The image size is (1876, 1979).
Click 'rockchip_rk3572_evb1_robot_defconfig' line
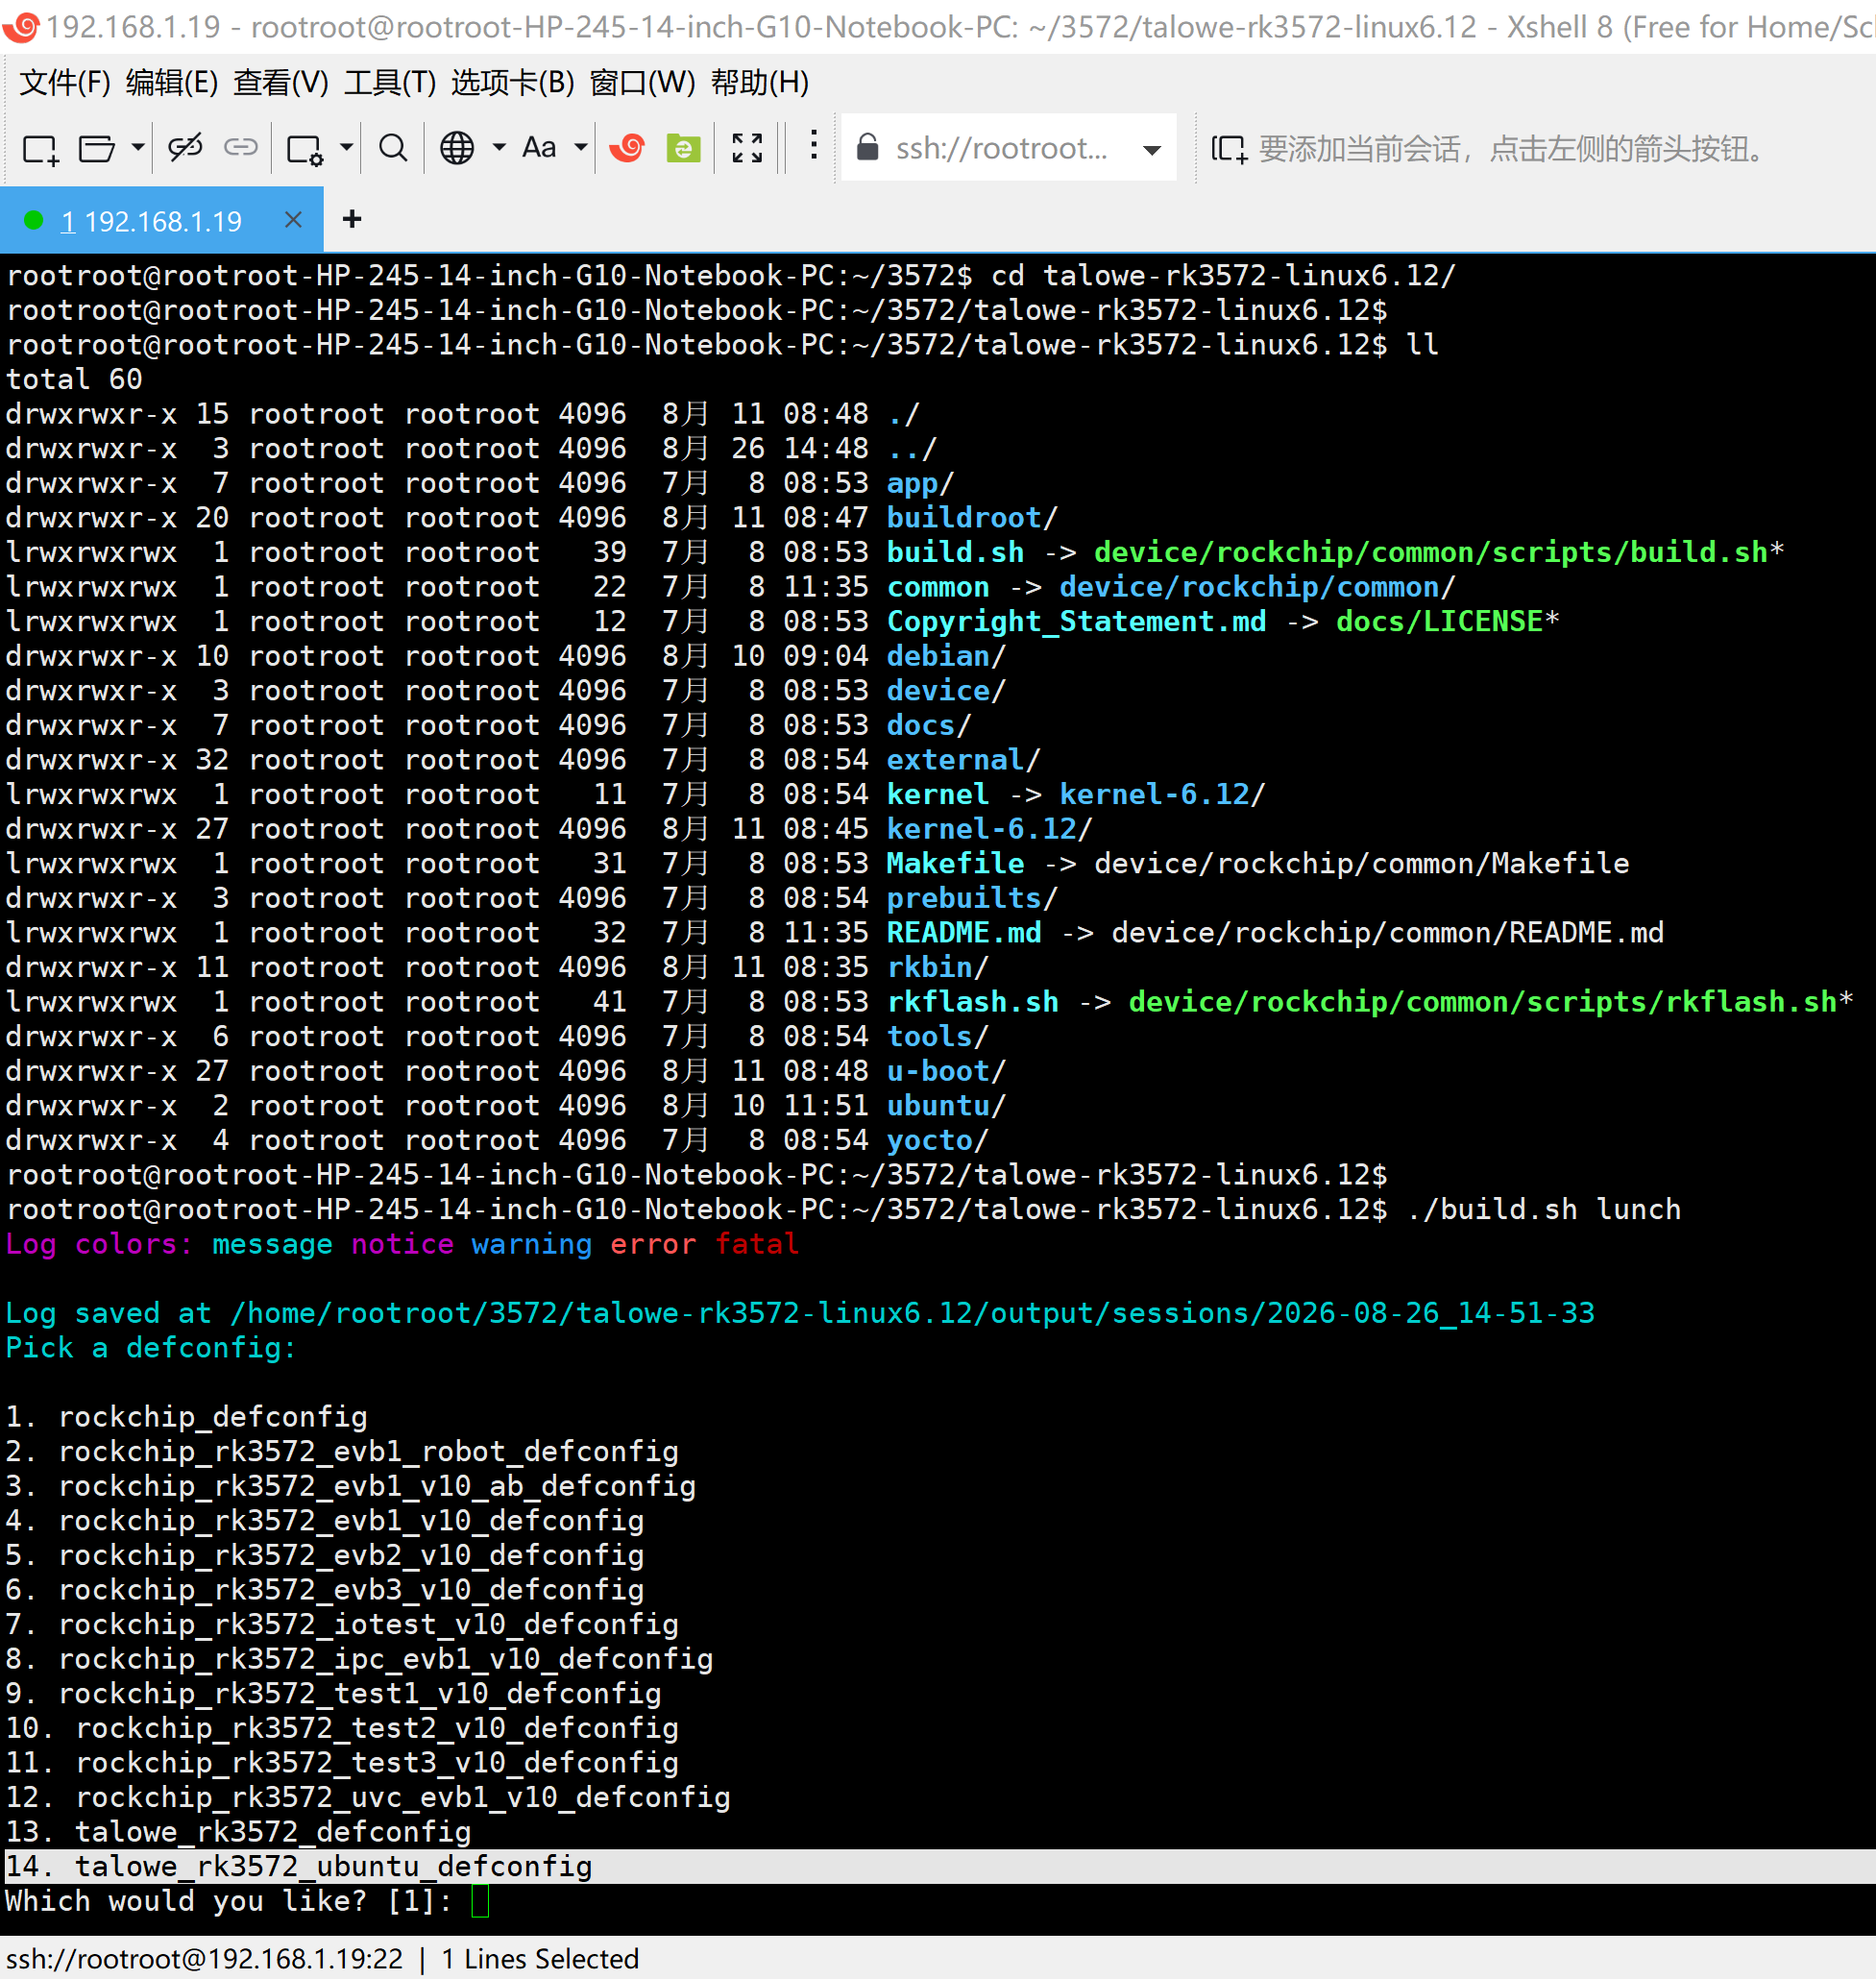[369, 1451]
